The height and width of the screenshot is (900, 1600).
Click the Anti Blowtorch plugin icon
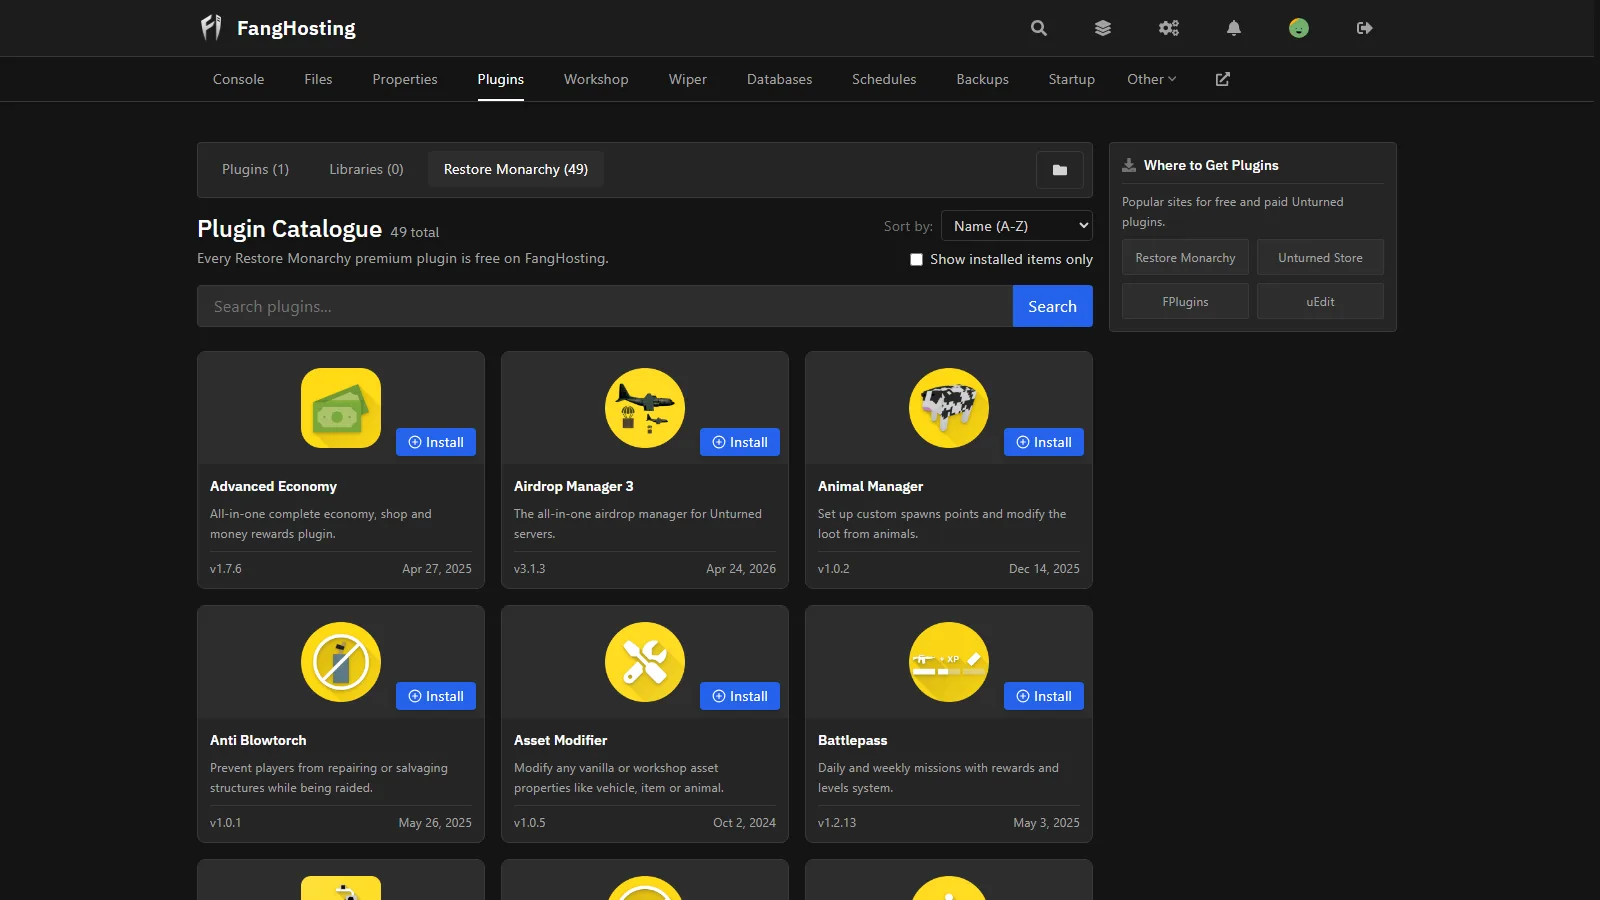click(x=341, y=662)
